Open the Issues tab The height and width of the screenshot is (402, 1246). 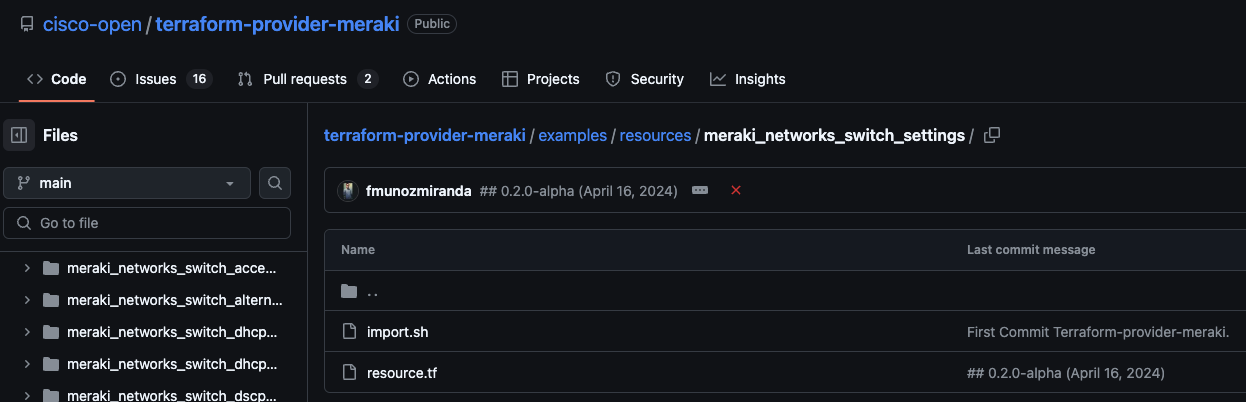click(x=160, y=79)
